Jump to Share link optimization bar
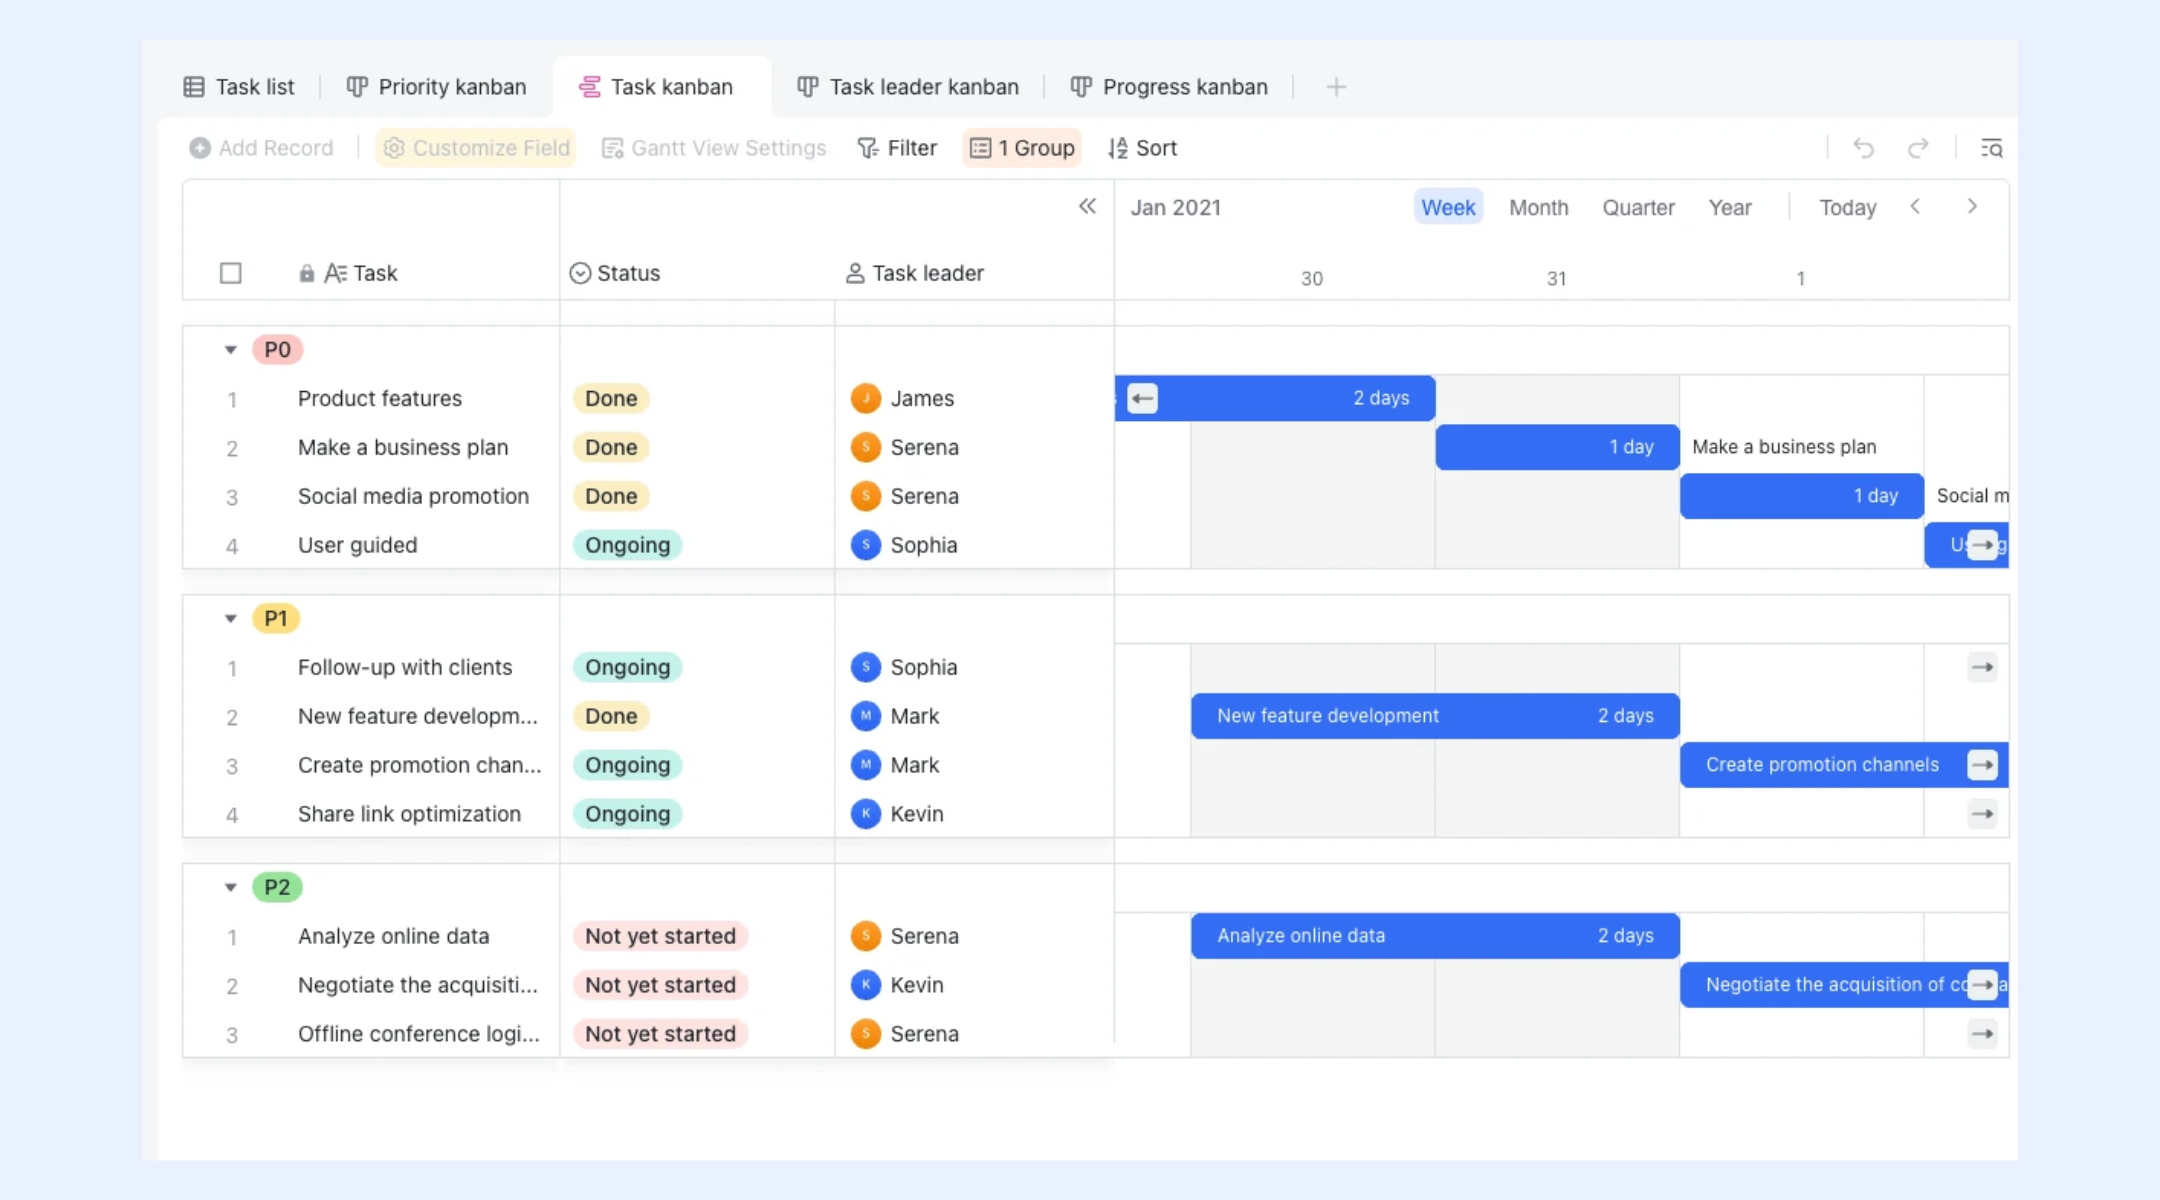2160x1200 pixels. click(x=1982, y=814)
